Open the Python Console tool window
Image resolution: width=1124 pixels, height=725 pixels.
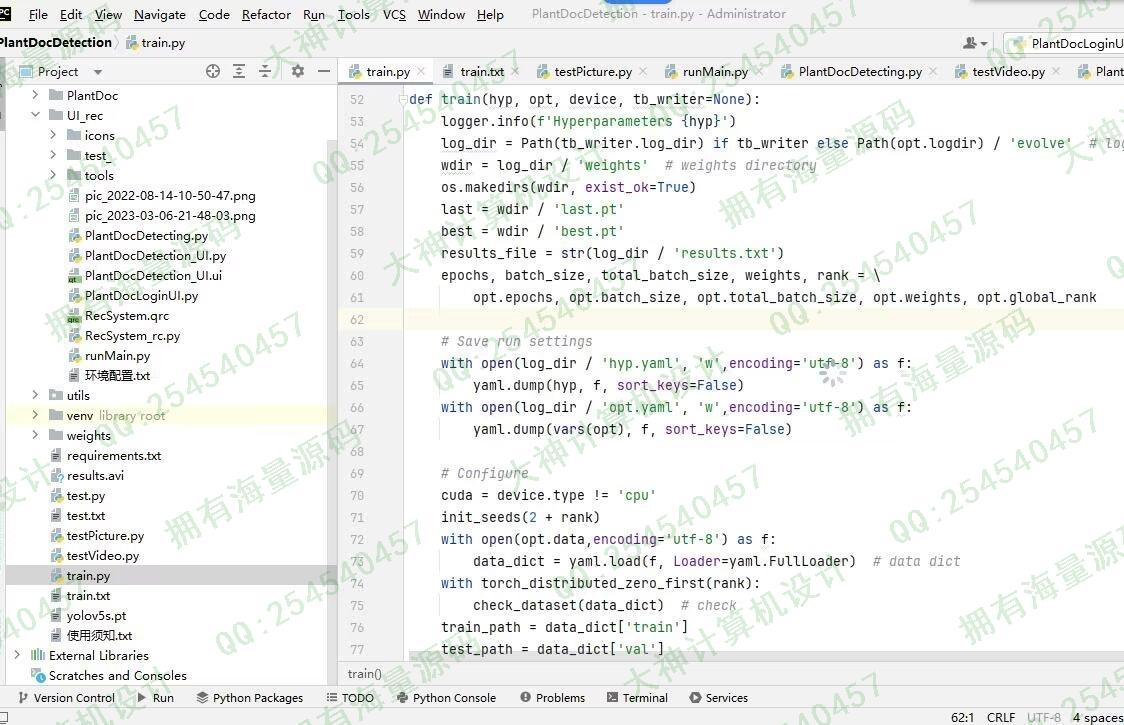[446, 698]
